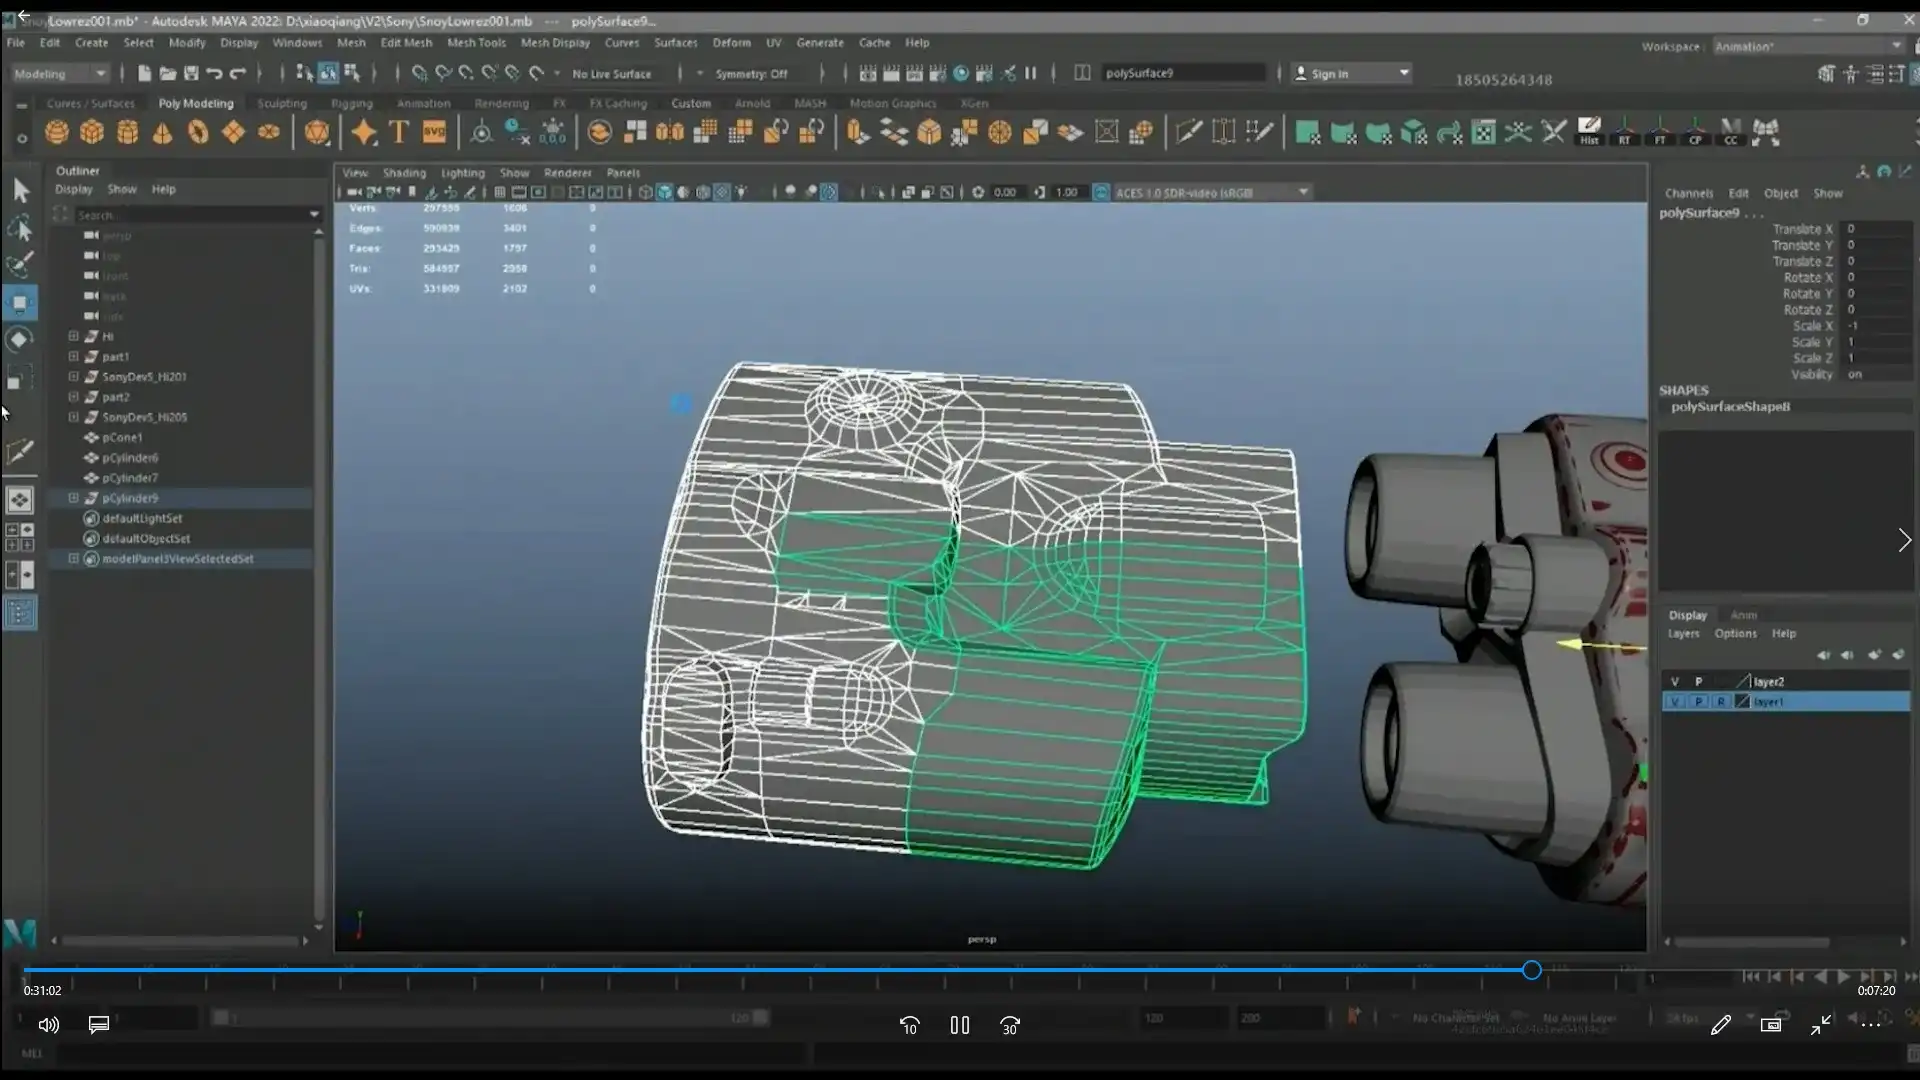Select the Paint Selection tool
The height and width of the screenshot is (1080, 1920).
click(20, 265)
